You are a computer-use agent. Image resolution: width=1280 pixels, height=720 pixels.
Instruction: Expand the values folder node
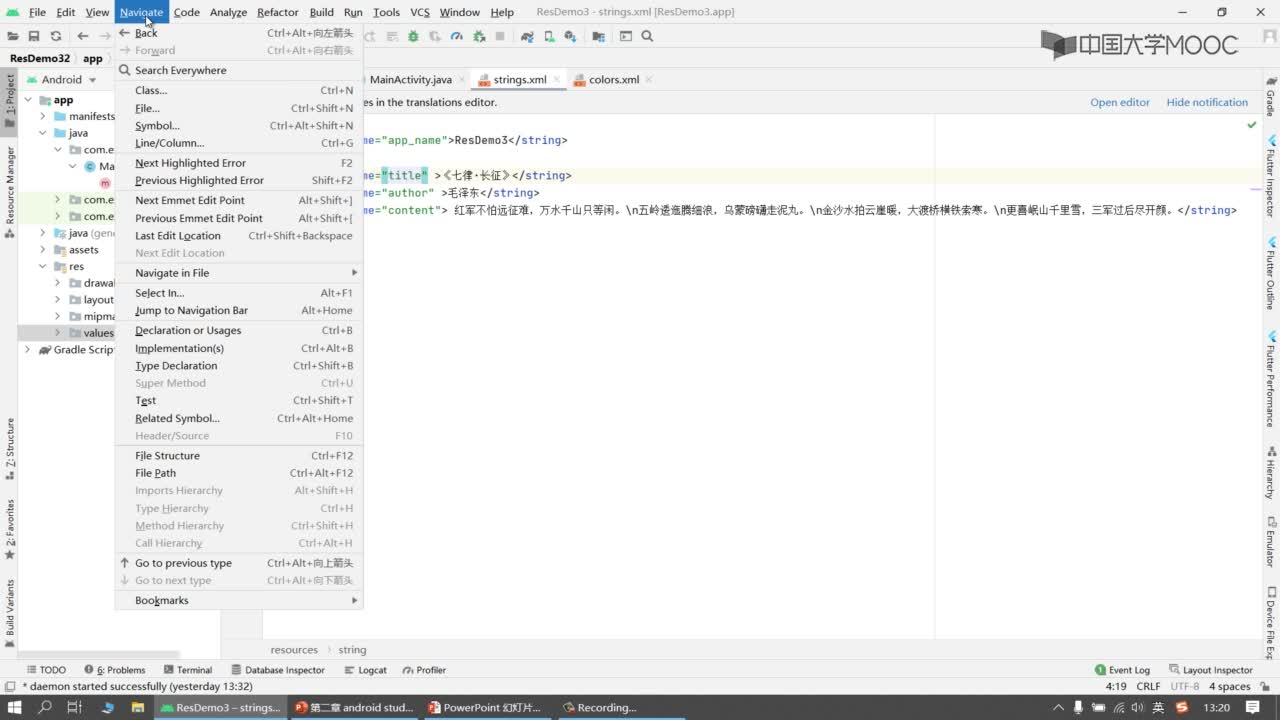58,333
